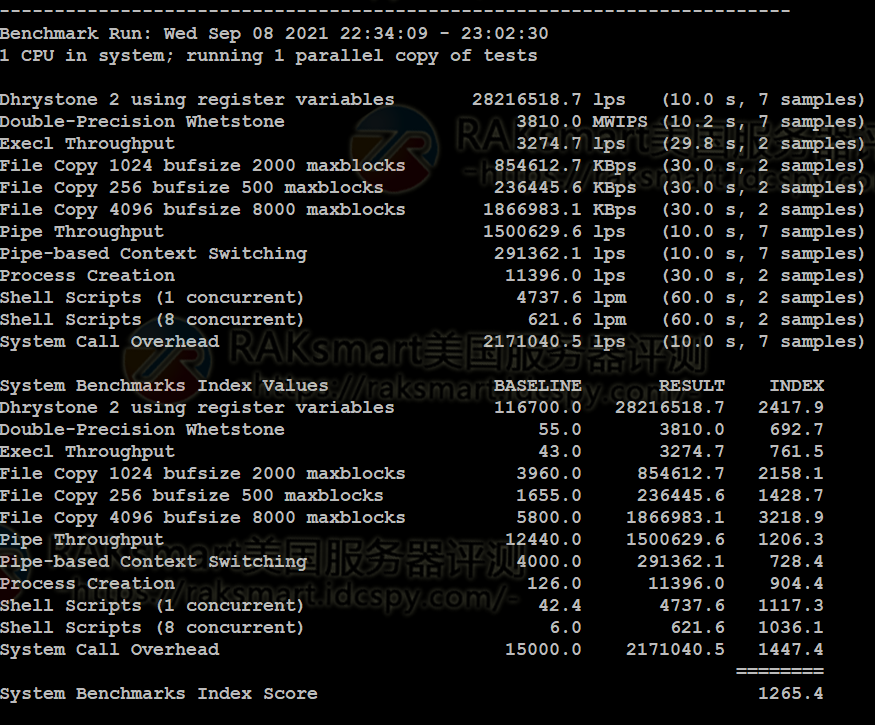
Task: Click the System Call Overhead baseline 15000.0
Action: (x=543, y=650)
